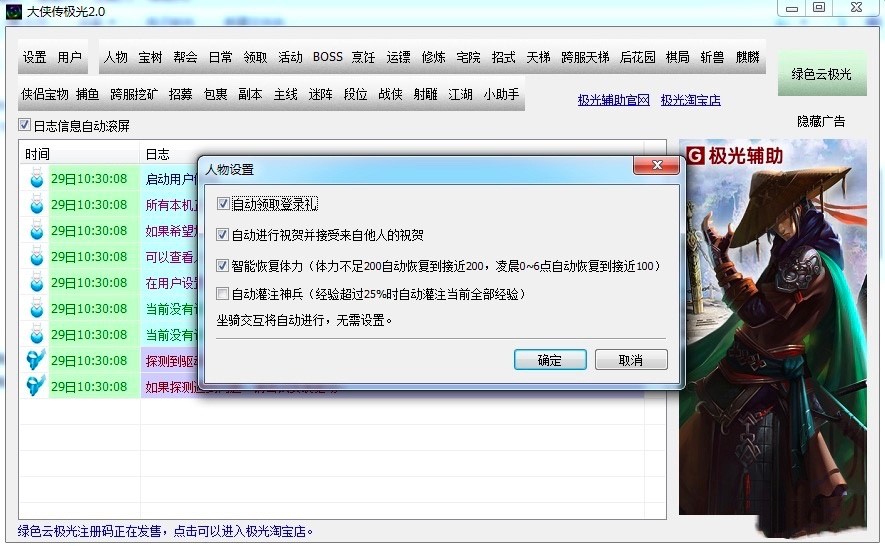885x546 pixels.
Task: Open the BOSS tab
Action: [x=328, y=58]
